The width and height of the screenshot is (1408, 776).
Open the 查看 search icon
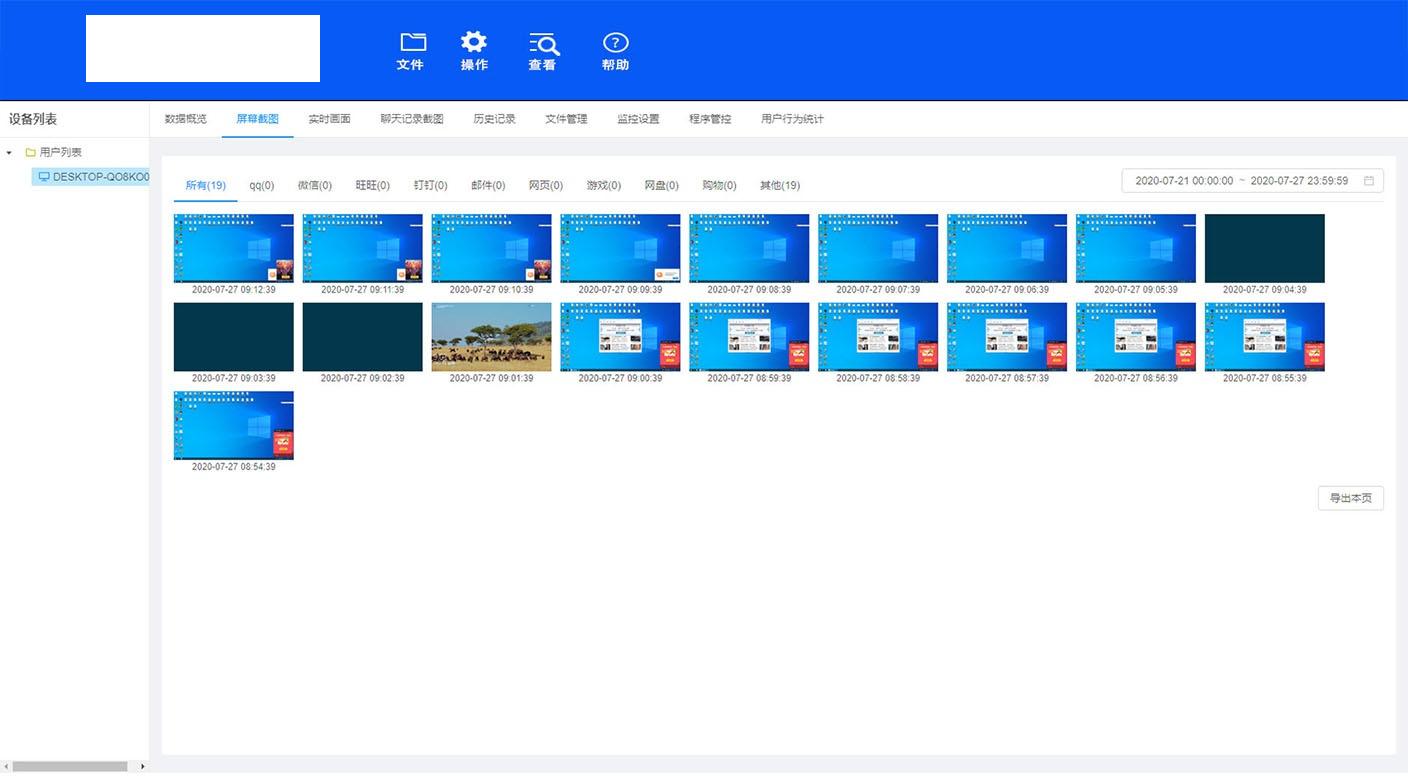543,43
